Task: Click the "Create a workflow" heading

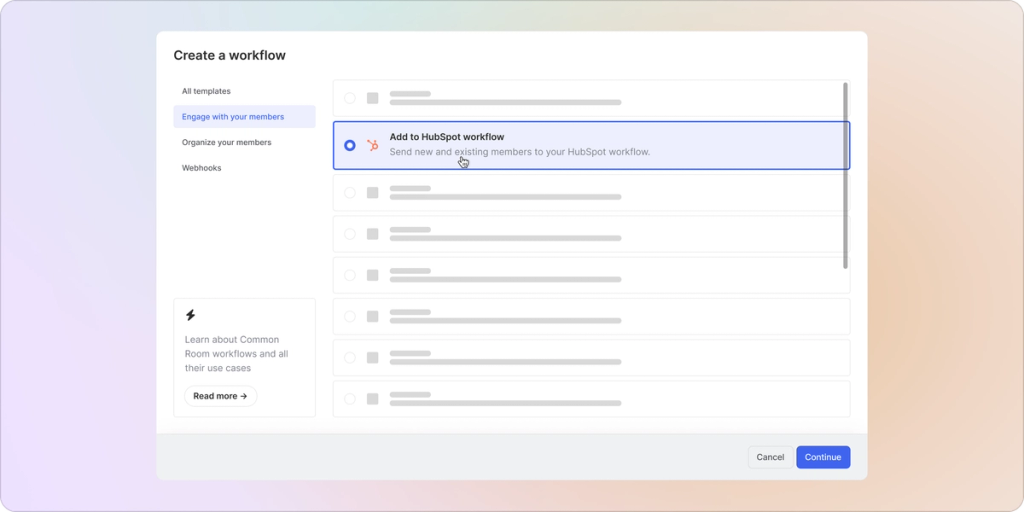Action: pyautogui.click(x=229, y=56)
